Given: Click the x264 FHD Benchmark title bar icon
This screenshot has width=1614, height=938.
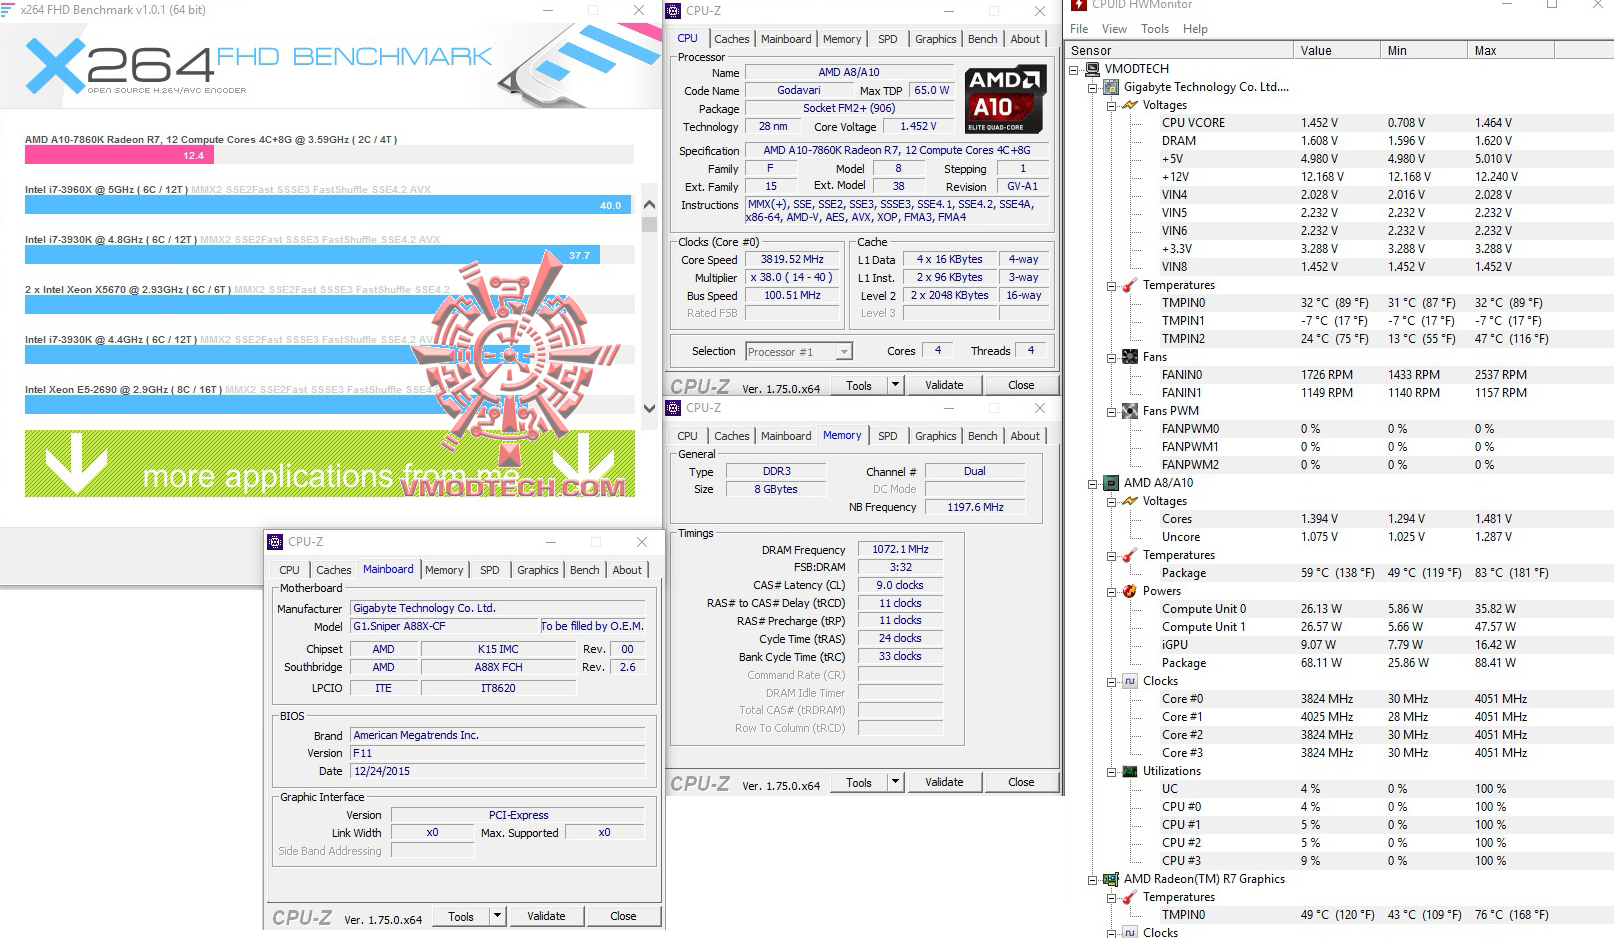Looking at the screenshot, I should coord(10,10).
